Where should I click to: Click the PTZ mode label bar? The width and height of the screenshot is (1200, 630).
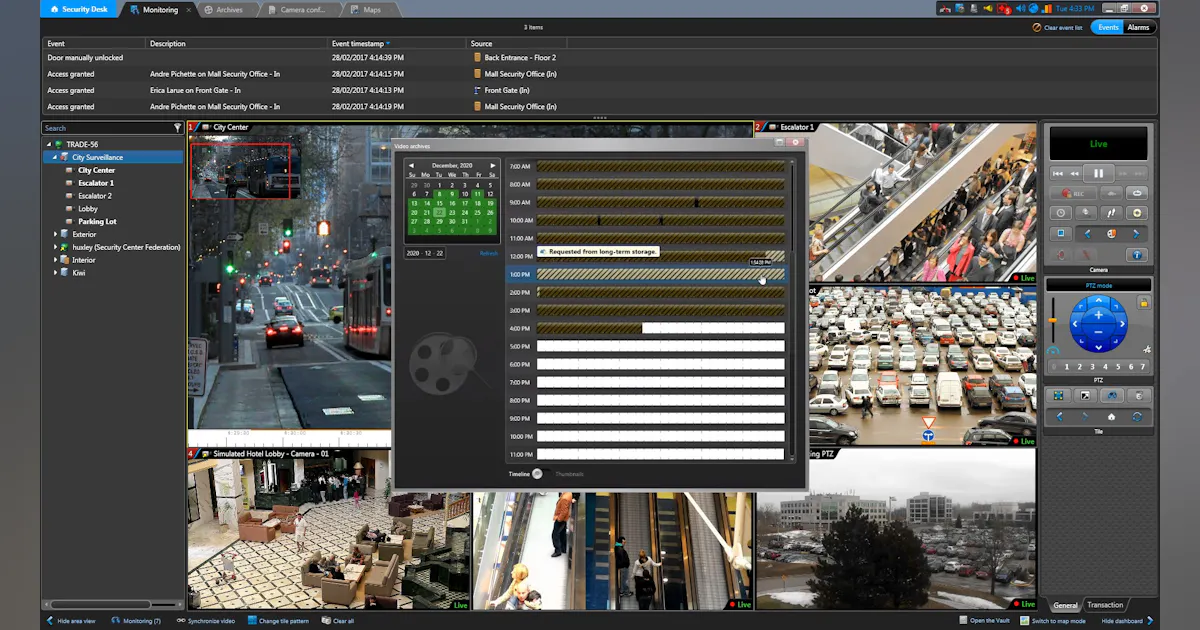[x=1099, y=285]
